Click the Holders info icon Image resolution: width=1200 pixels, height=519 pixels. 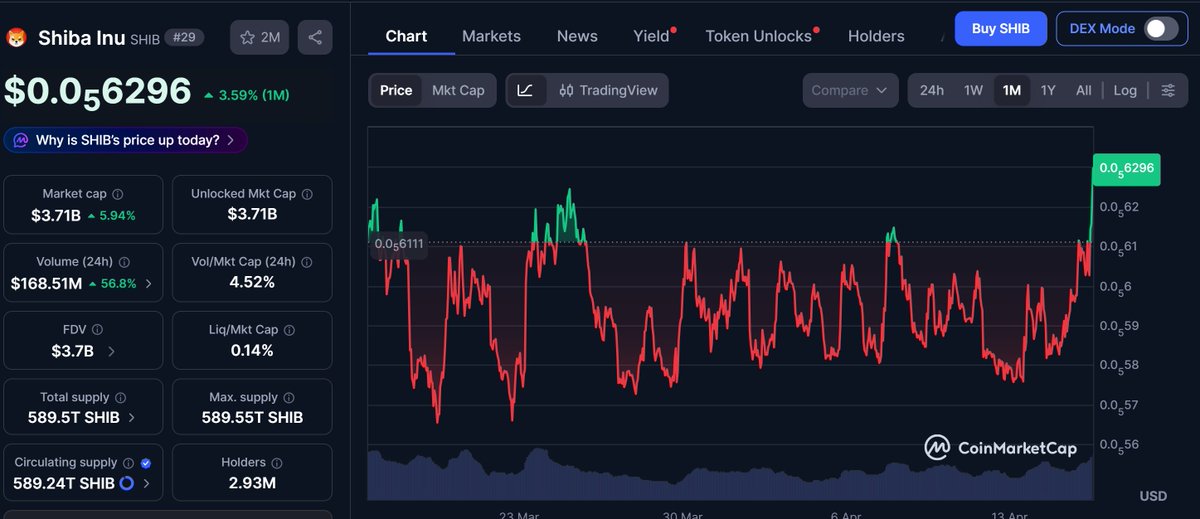click(x=277, y=463)
